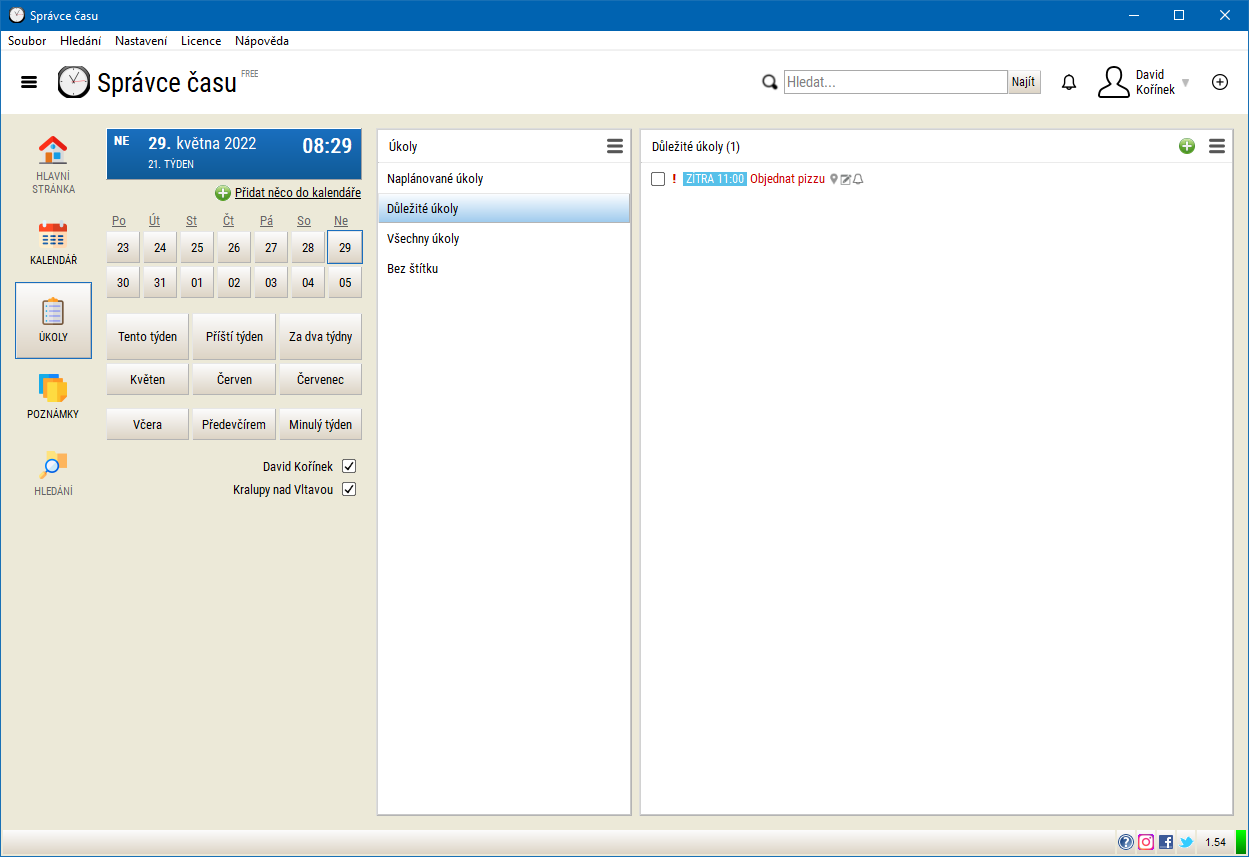Toggle the David Kořínek checkbox

pos(349,466)
